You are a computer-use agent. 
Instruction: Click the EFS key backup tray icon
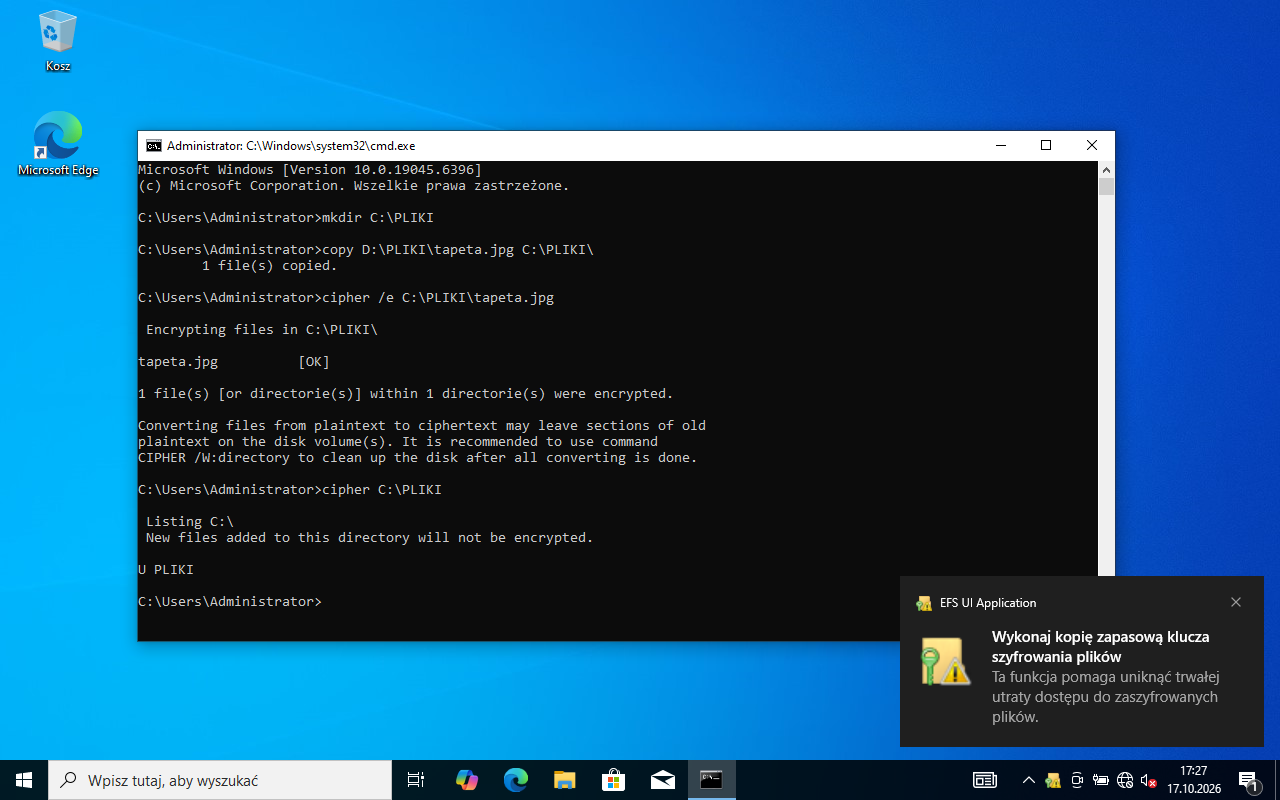click(x=1053, y=780)
